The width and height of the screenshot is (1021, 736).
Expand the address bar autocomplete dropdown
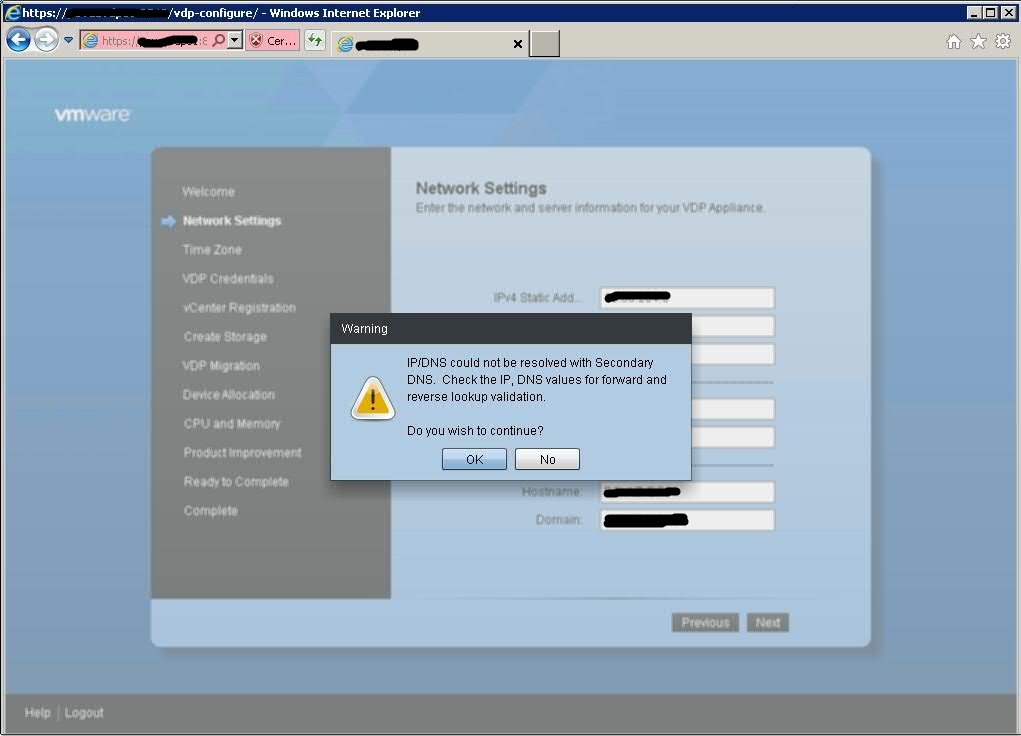(235, 40)
